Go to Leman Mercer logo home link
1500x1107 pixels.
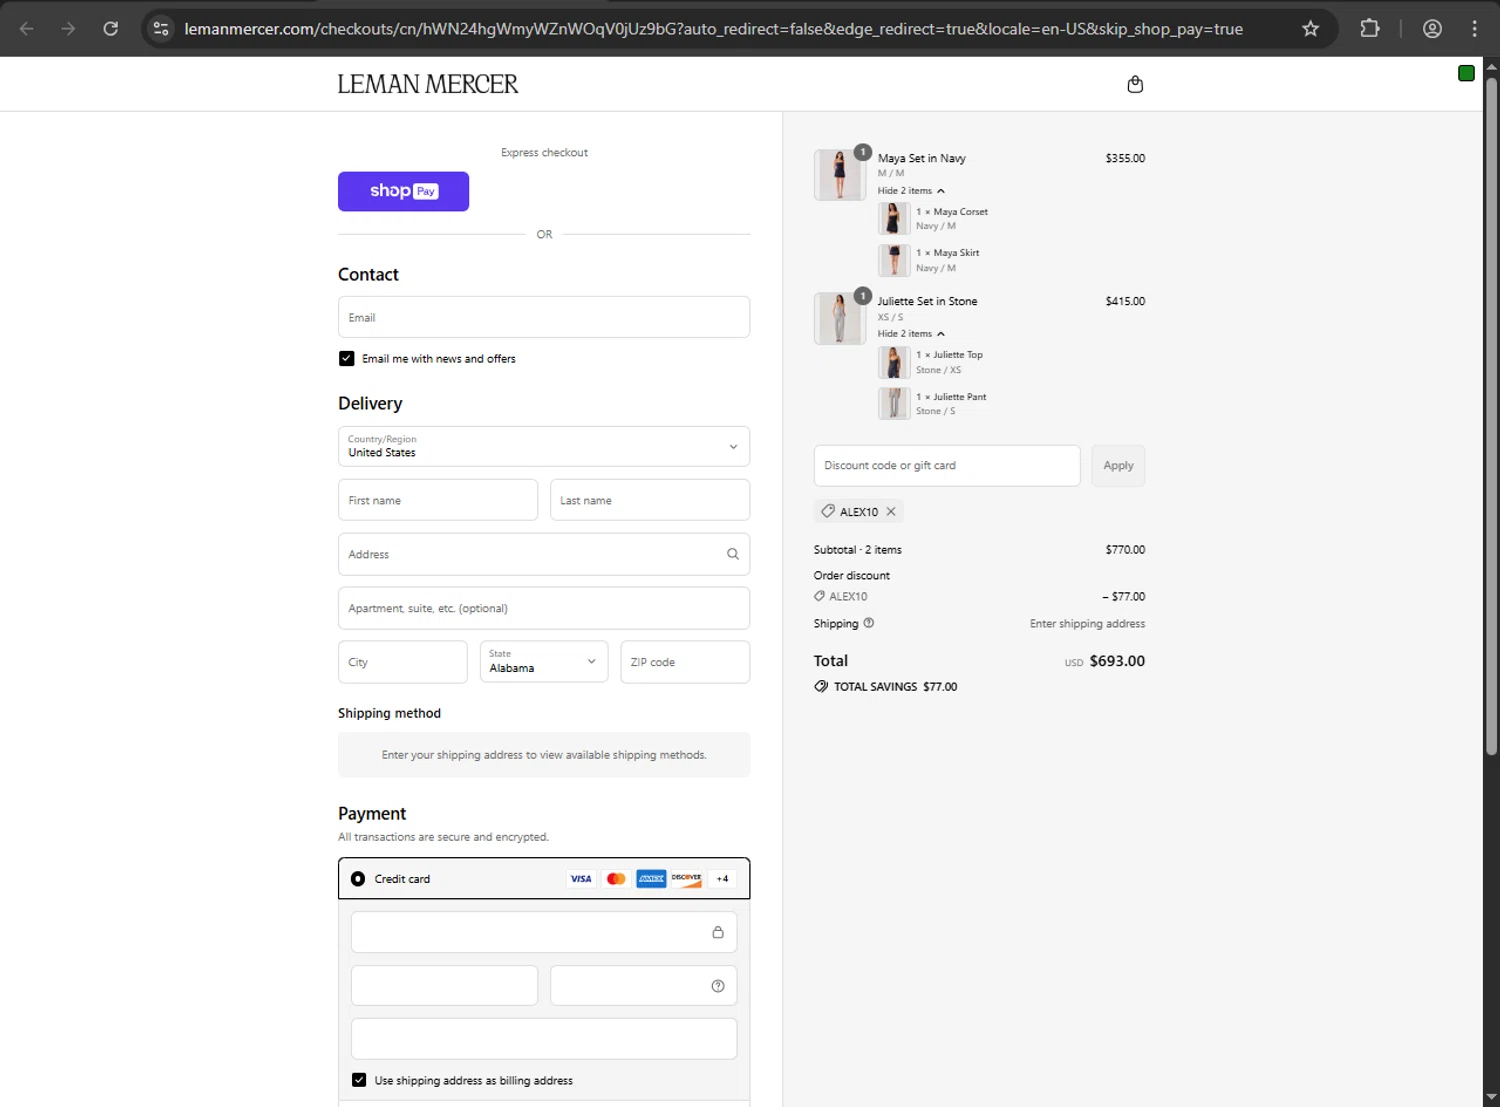[428, 84]
